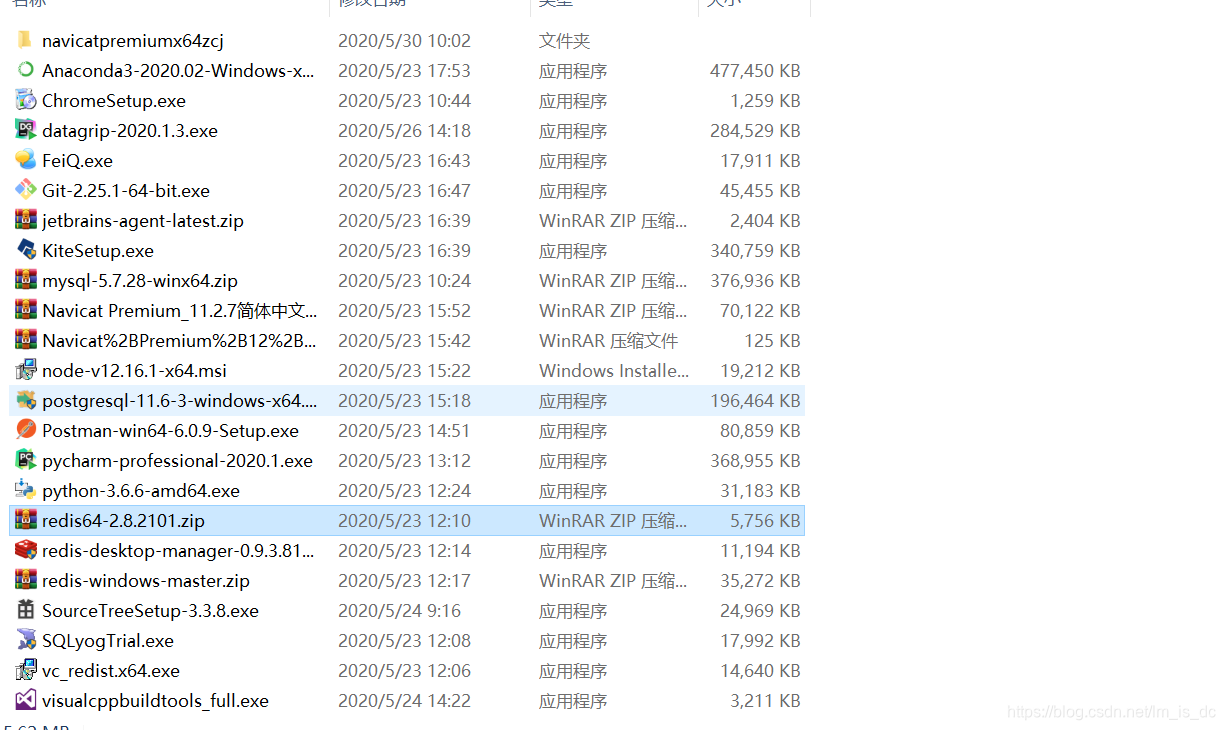1225x730 pixels.
Task: Click the 文件夹 type cell
Action: point(565,41)
